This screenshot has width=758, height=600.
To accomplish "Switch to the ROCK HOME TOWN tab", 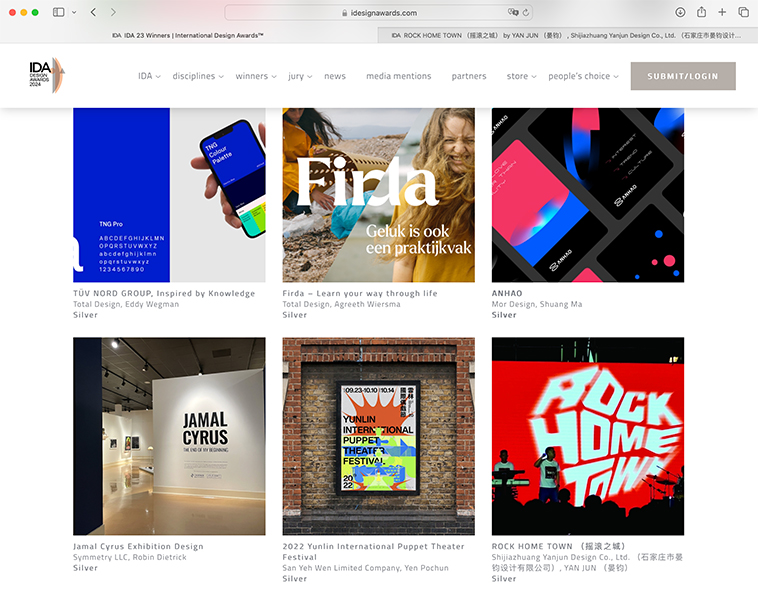I will pos(566,35).
